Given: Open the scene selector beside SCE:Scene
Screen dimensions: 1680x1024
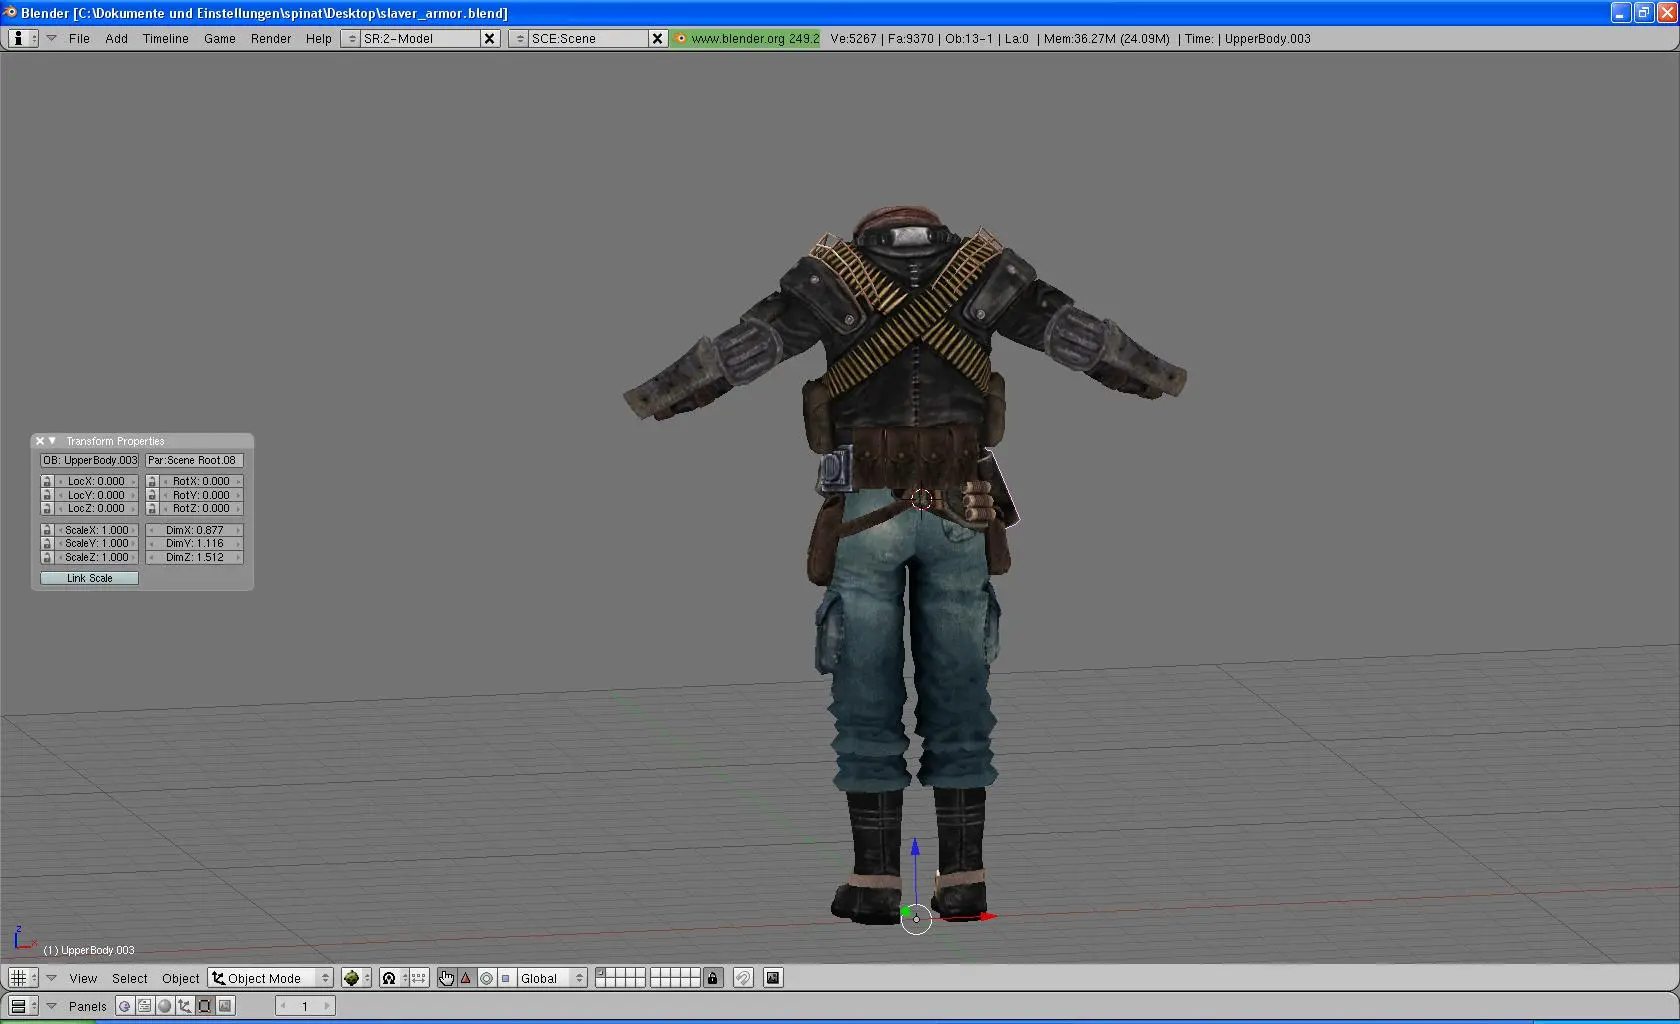Looking at the screenshot, I should click(x=519, y=38).
